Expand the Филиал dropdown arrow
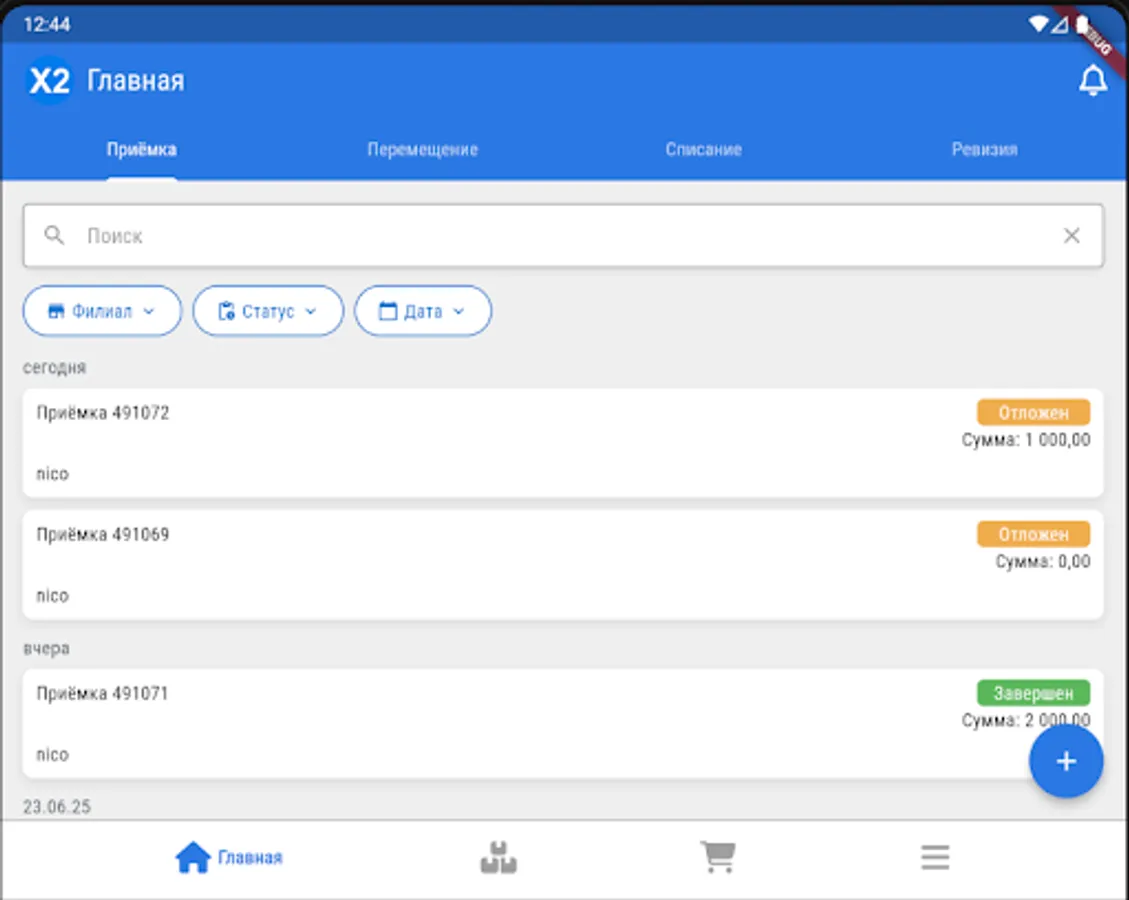Image resolution: width=1129 pixels, height=900 pixels. (151, 311)
